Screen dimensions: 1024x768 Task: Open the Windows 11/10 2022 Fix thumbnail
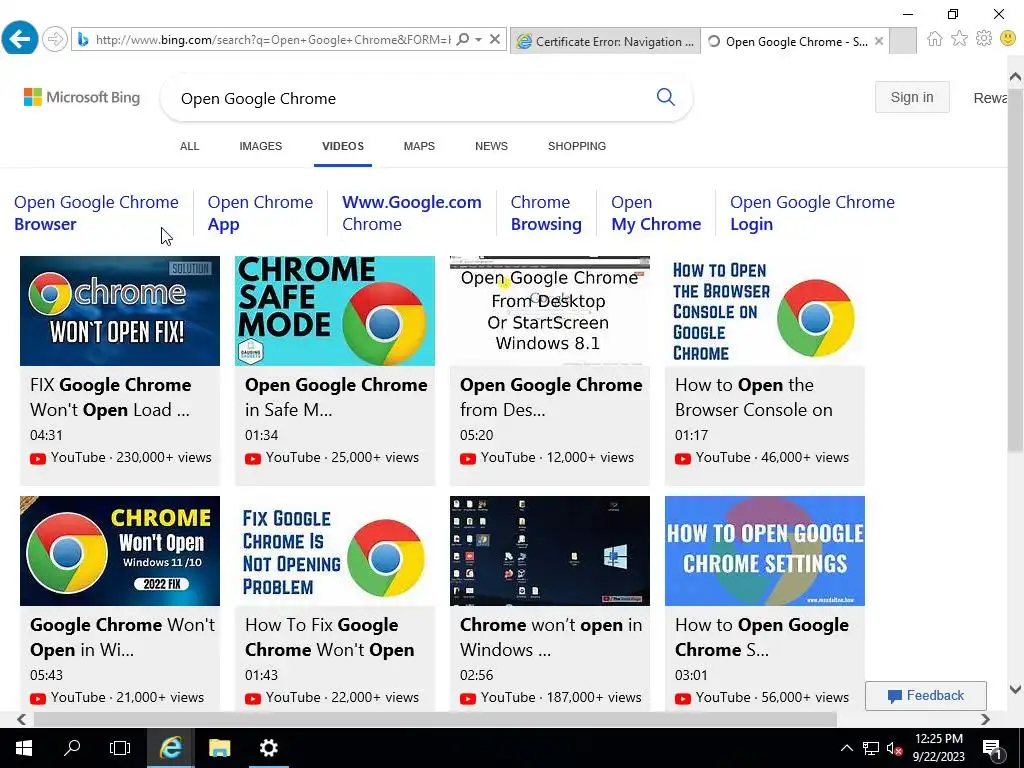pyautogui.click(x=120, y=551)
